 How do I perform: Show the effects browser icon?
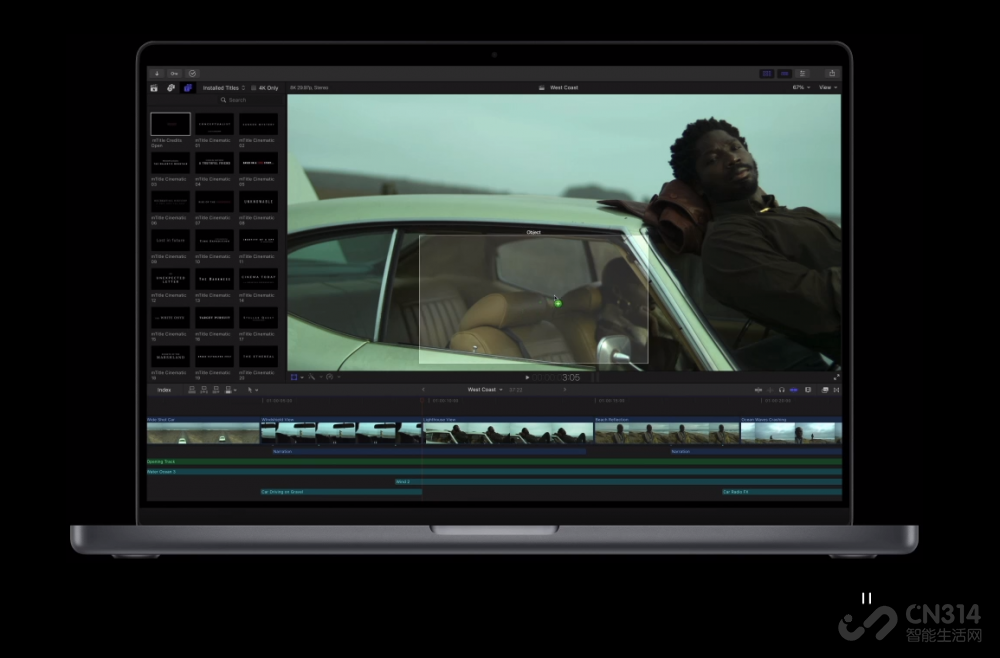pos(825,390)
